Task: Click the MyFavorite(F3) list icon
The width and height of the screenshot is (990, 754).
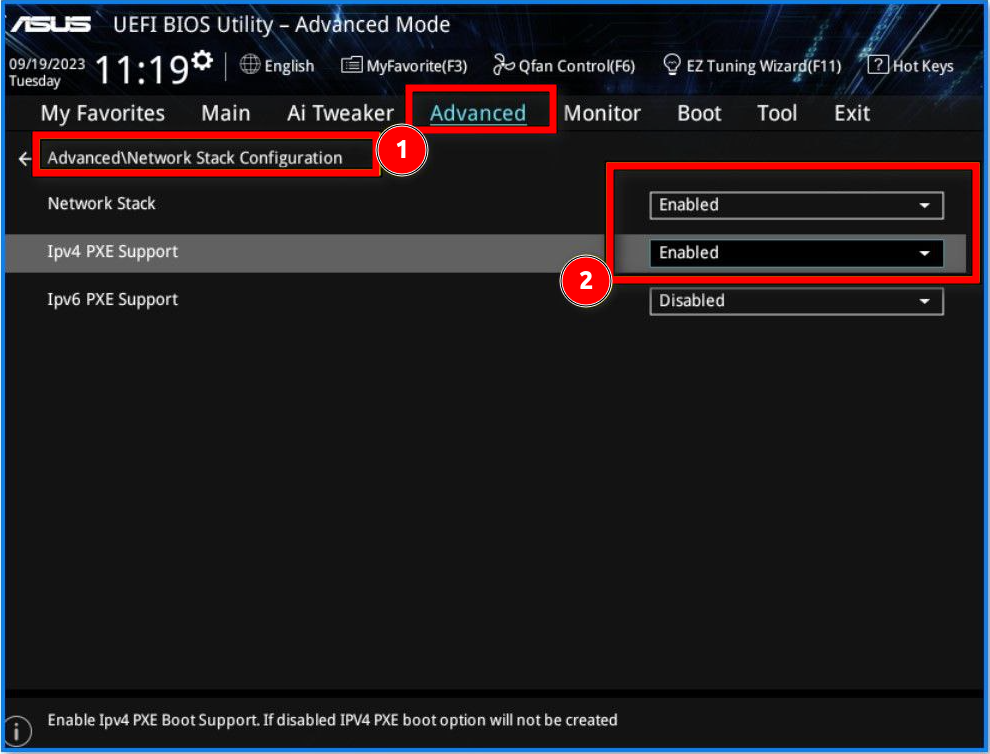Action: (351, 66)
